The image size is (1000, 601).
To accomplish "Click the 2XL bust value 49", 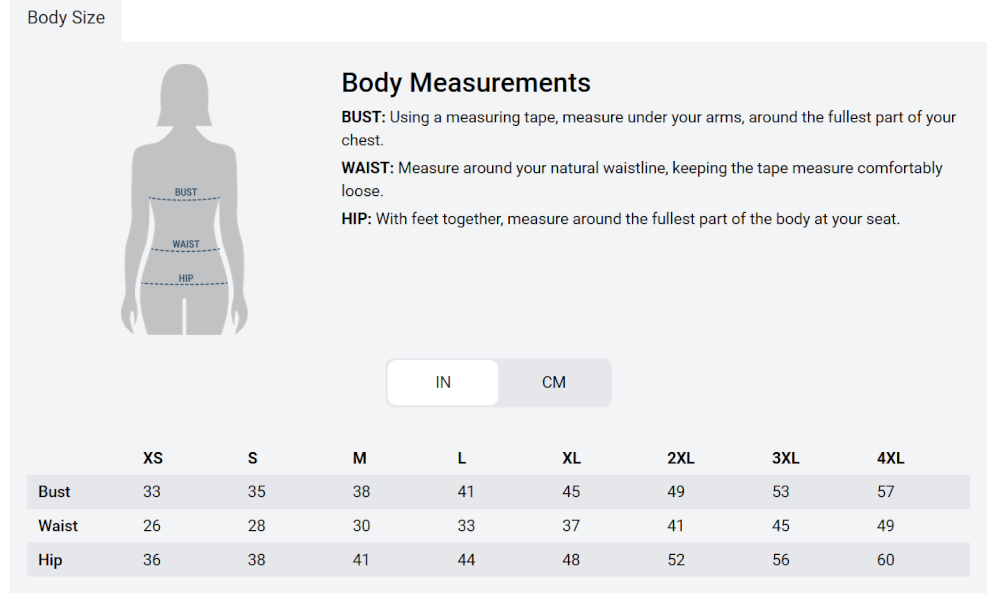I will point(676,492).
